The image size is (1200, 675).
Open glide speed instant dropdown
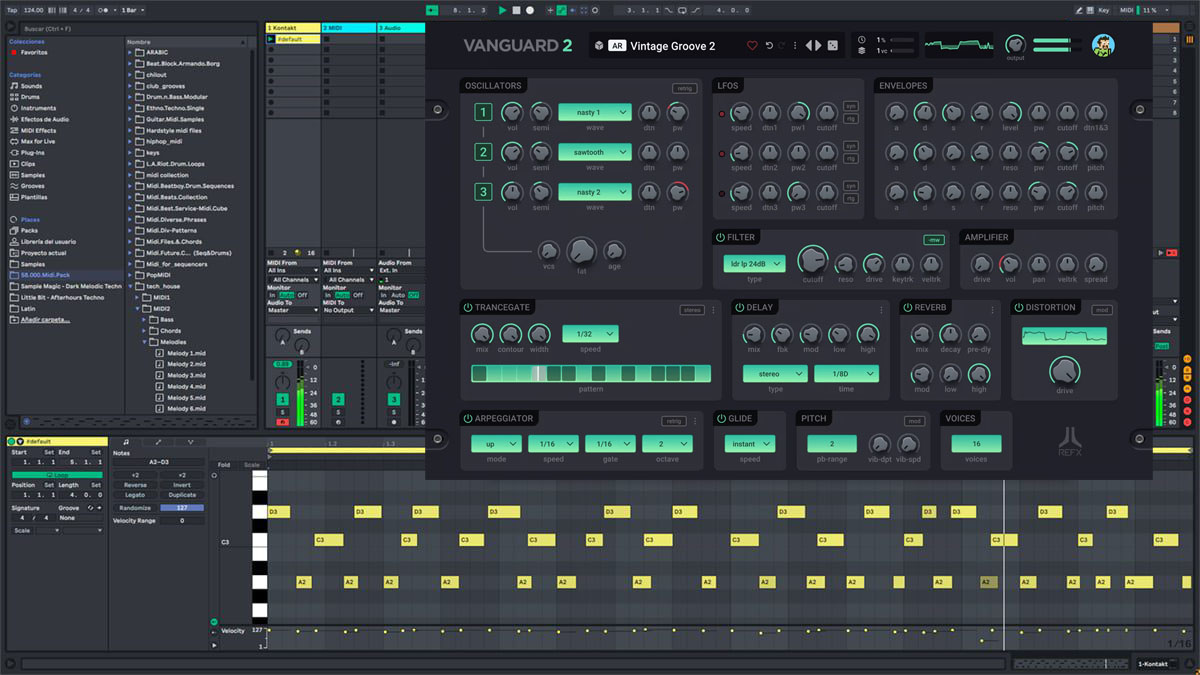(x=750, y=444)
